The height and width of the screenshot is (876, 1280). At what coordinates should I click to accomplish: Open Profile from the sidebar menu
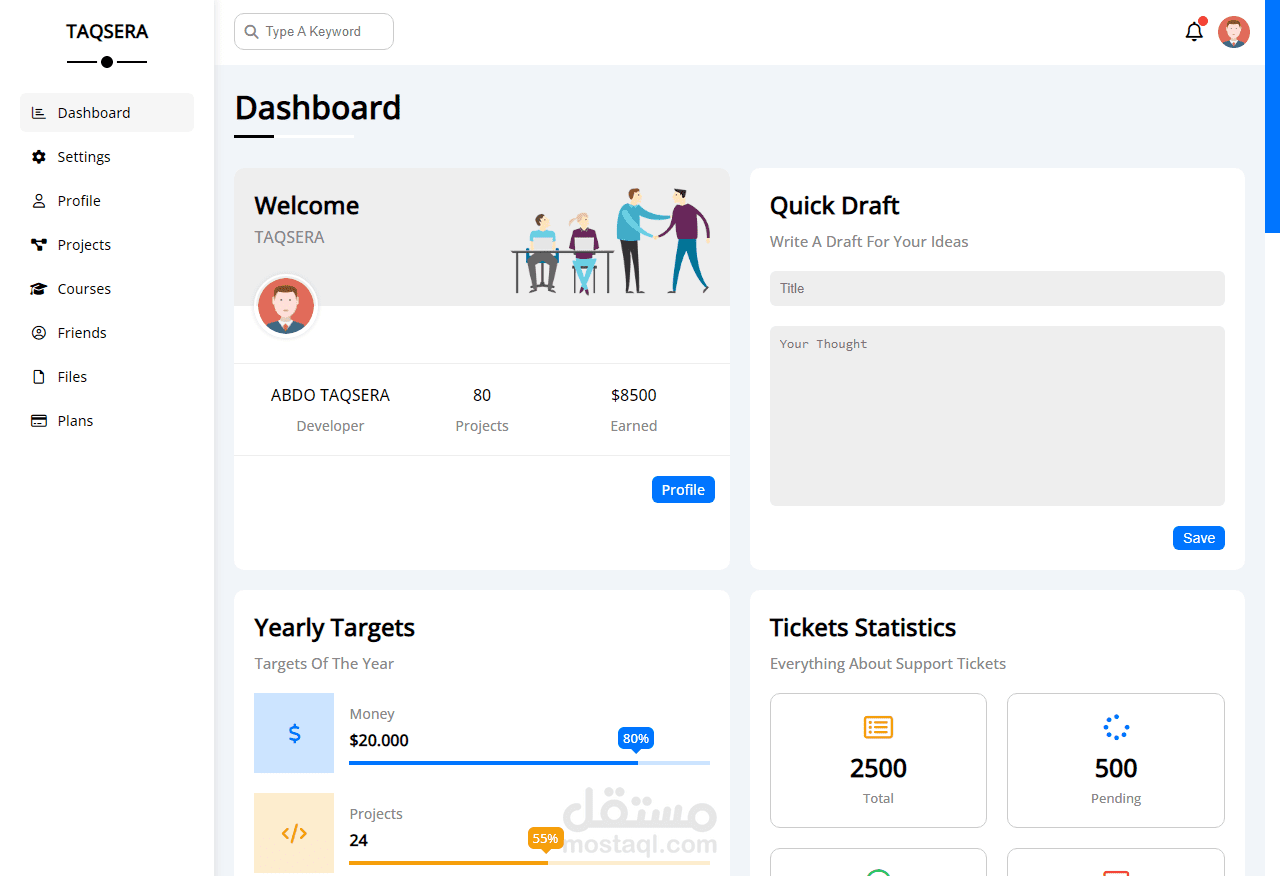[x=107, y=201]
